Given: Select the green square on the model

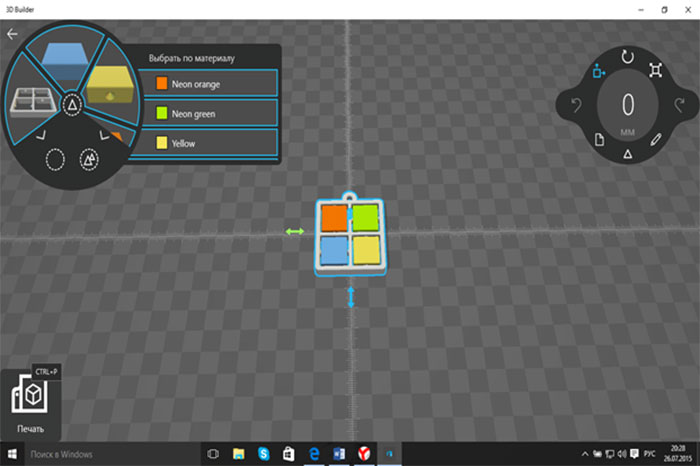Looking at the screenshot, I should point(365,217).
